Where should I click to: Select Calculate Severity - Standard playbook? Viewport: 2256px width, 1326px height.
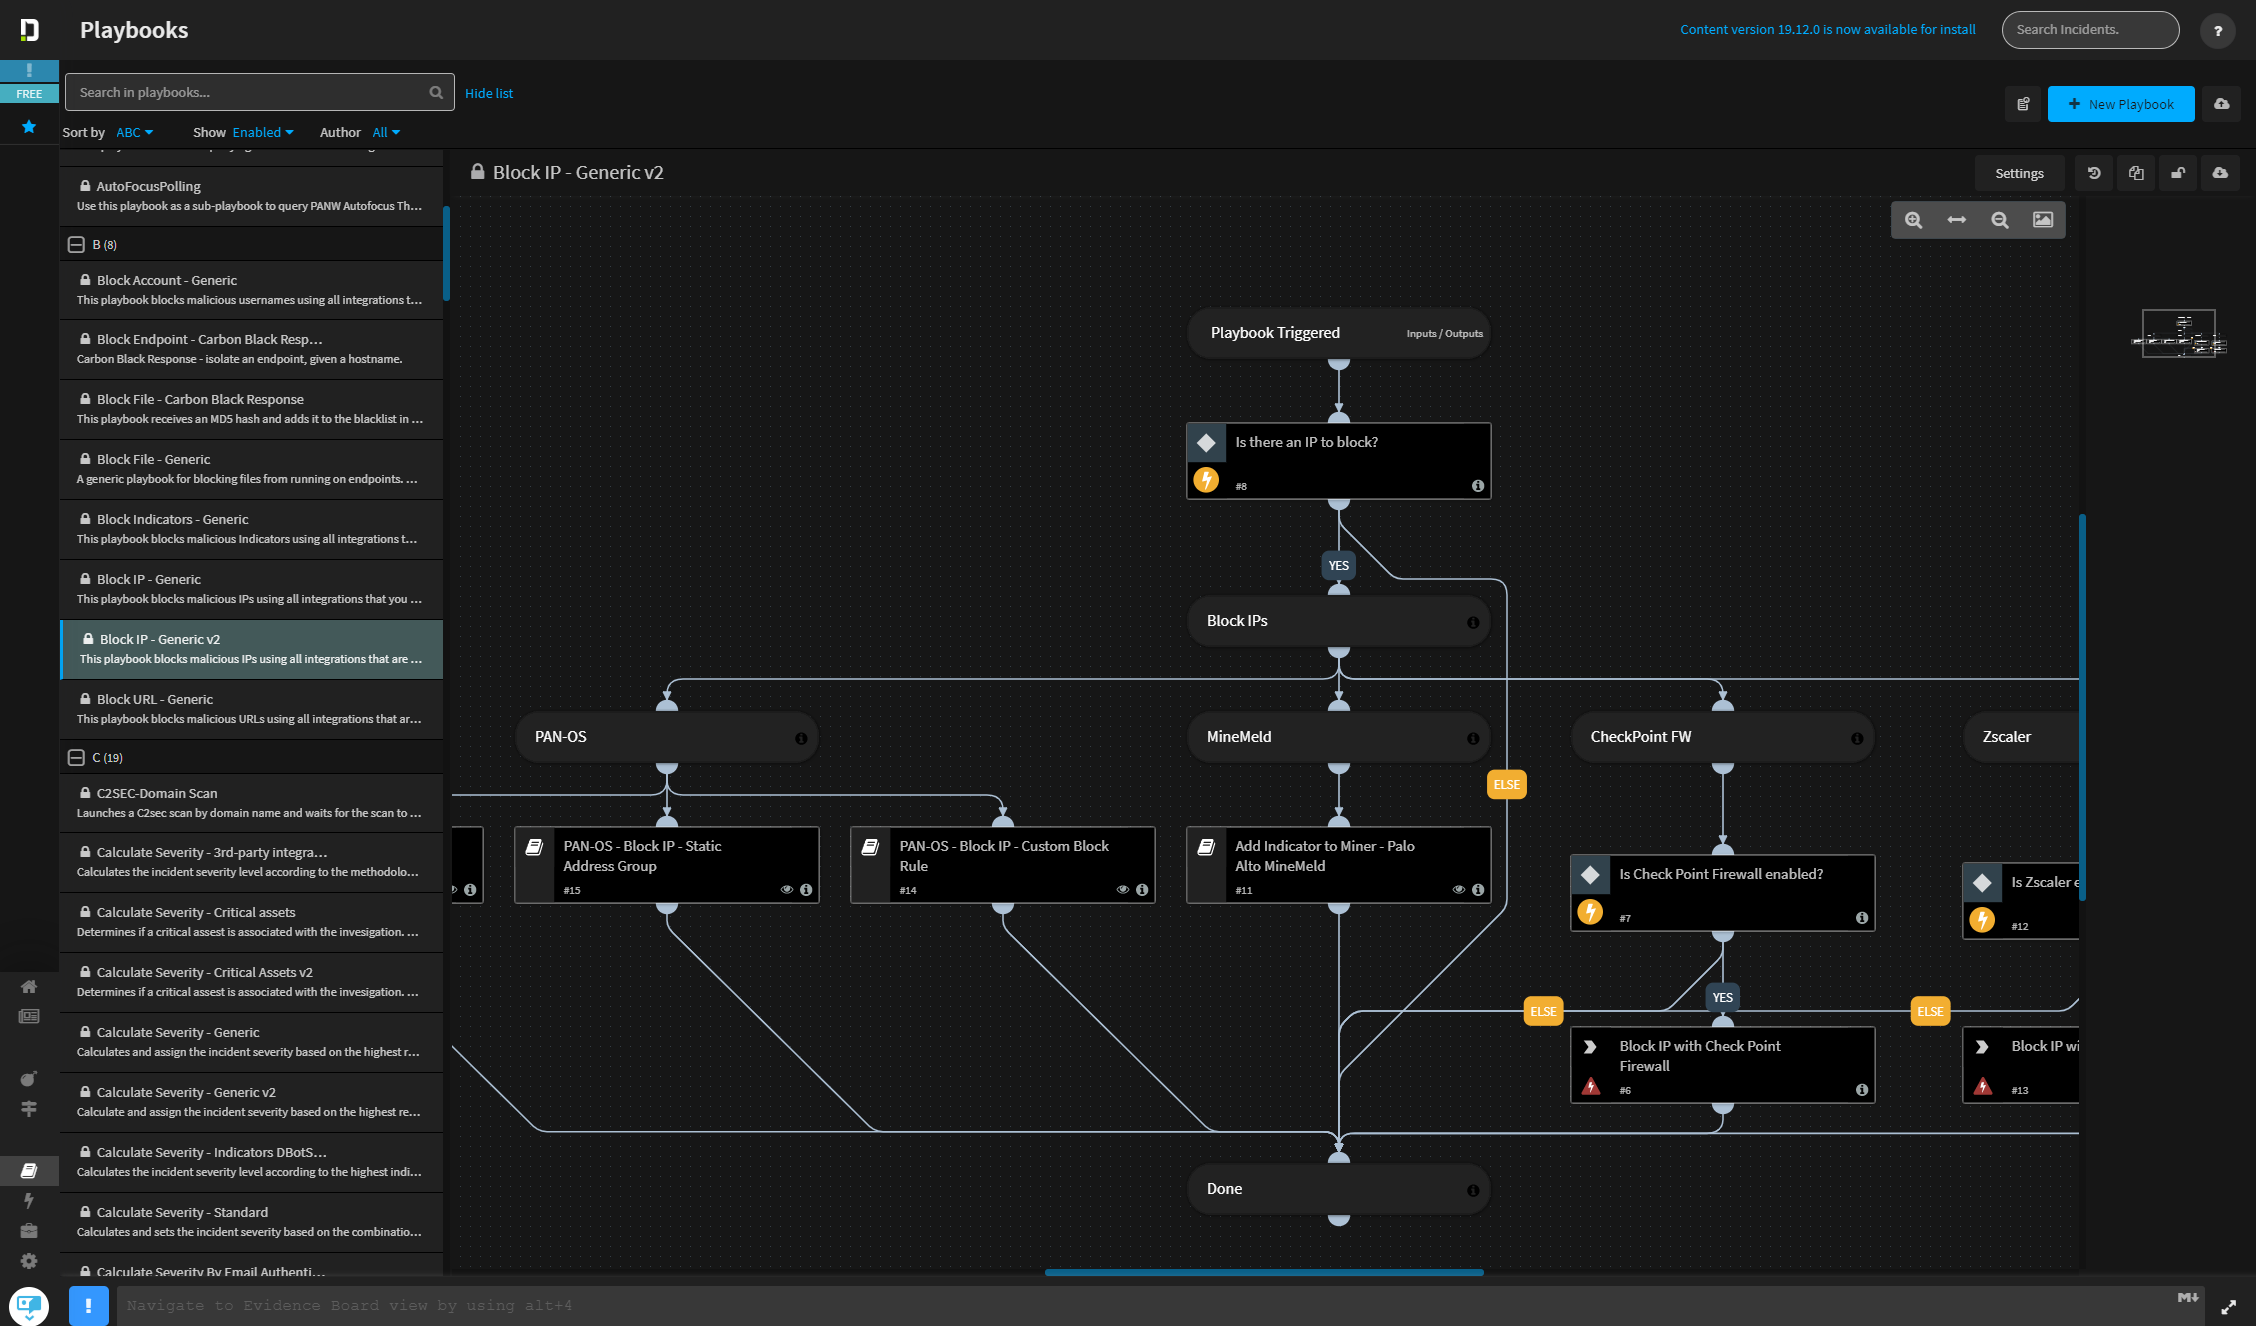tap(251, 1222)
